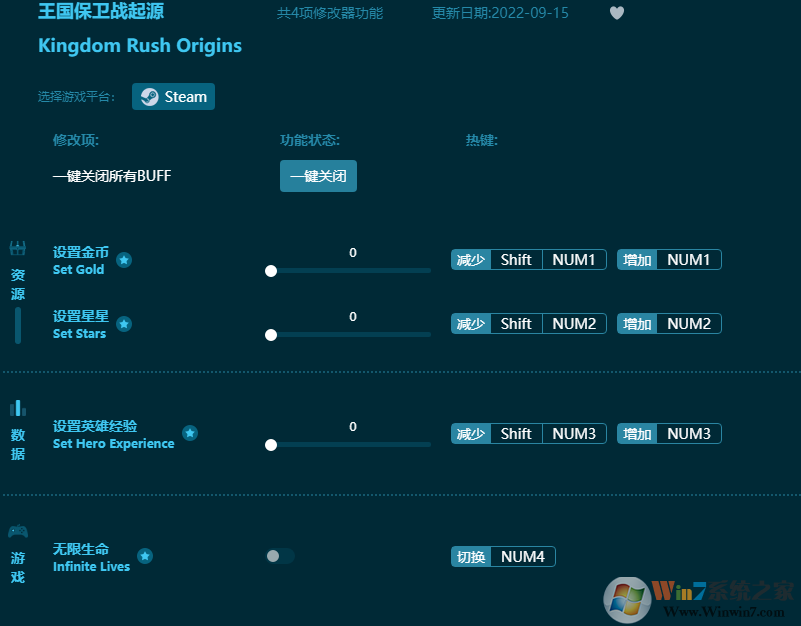Click the star icon beside Set Stars

tap(124, 324)
